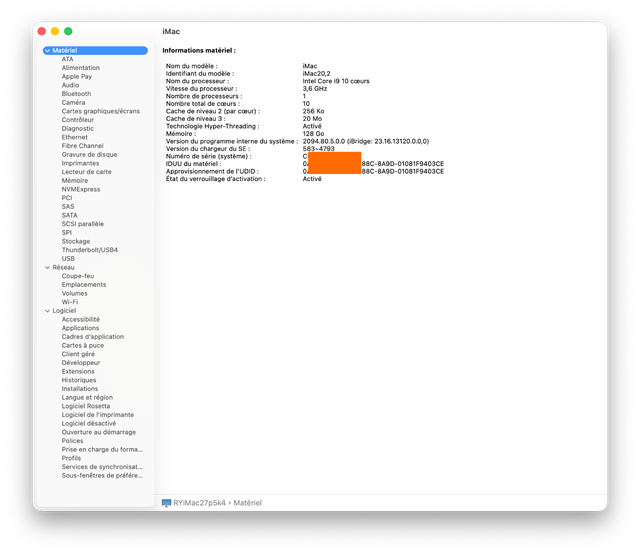
Task: Click the iMac20,2 model identifier value
Action: coord(316,74)
